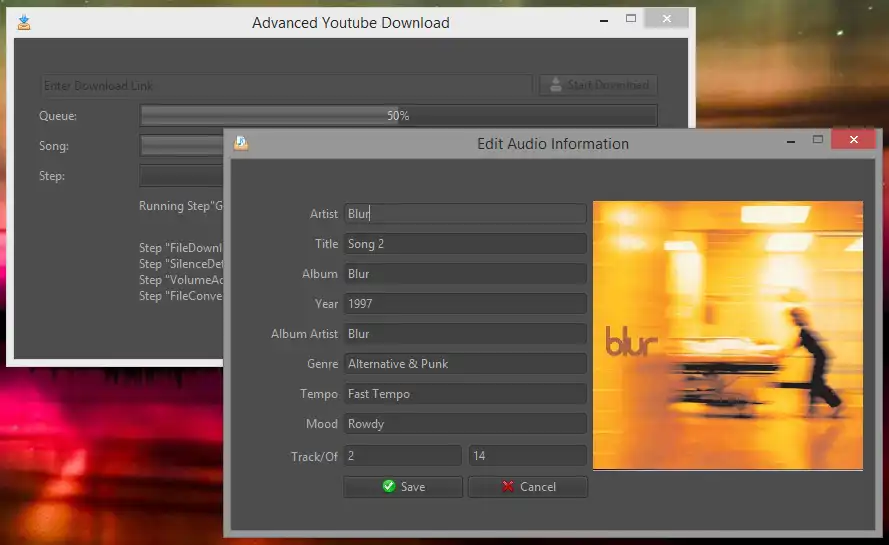Close the Advanced Youtube Download window

coord(667,19)
